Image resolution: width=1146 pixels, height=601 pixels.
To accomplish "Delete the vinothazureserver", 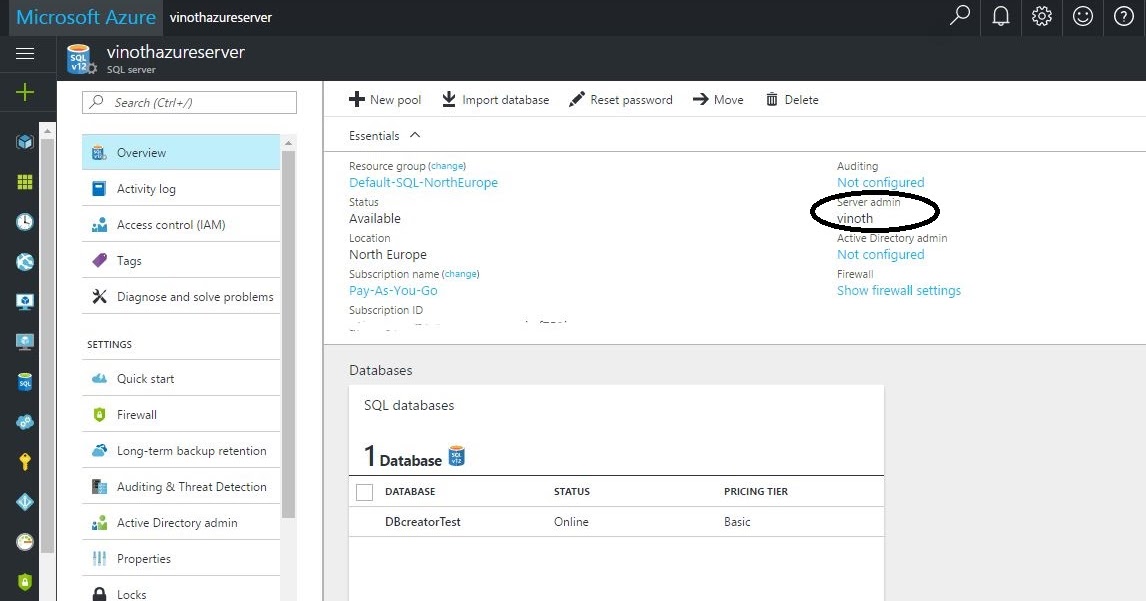I will 792,99.
